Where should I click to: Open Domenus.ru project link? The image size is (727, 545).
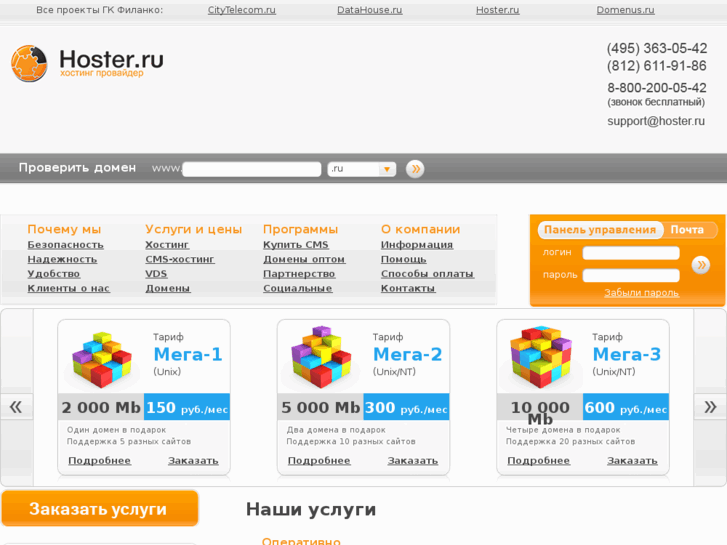coord(625,10)
